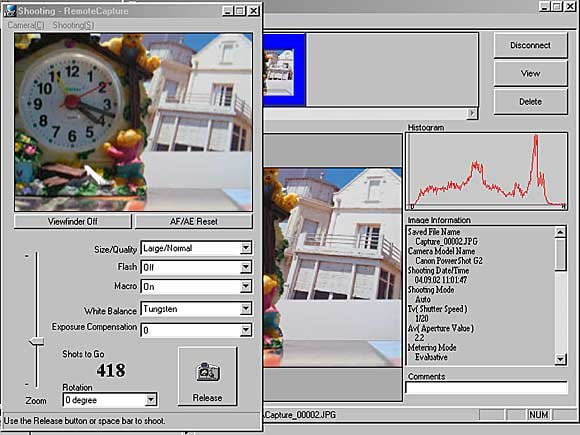This screenshot has height=435, width=580.
Task: Expand the White Balance dropdown
Action: tap(246, 308)
